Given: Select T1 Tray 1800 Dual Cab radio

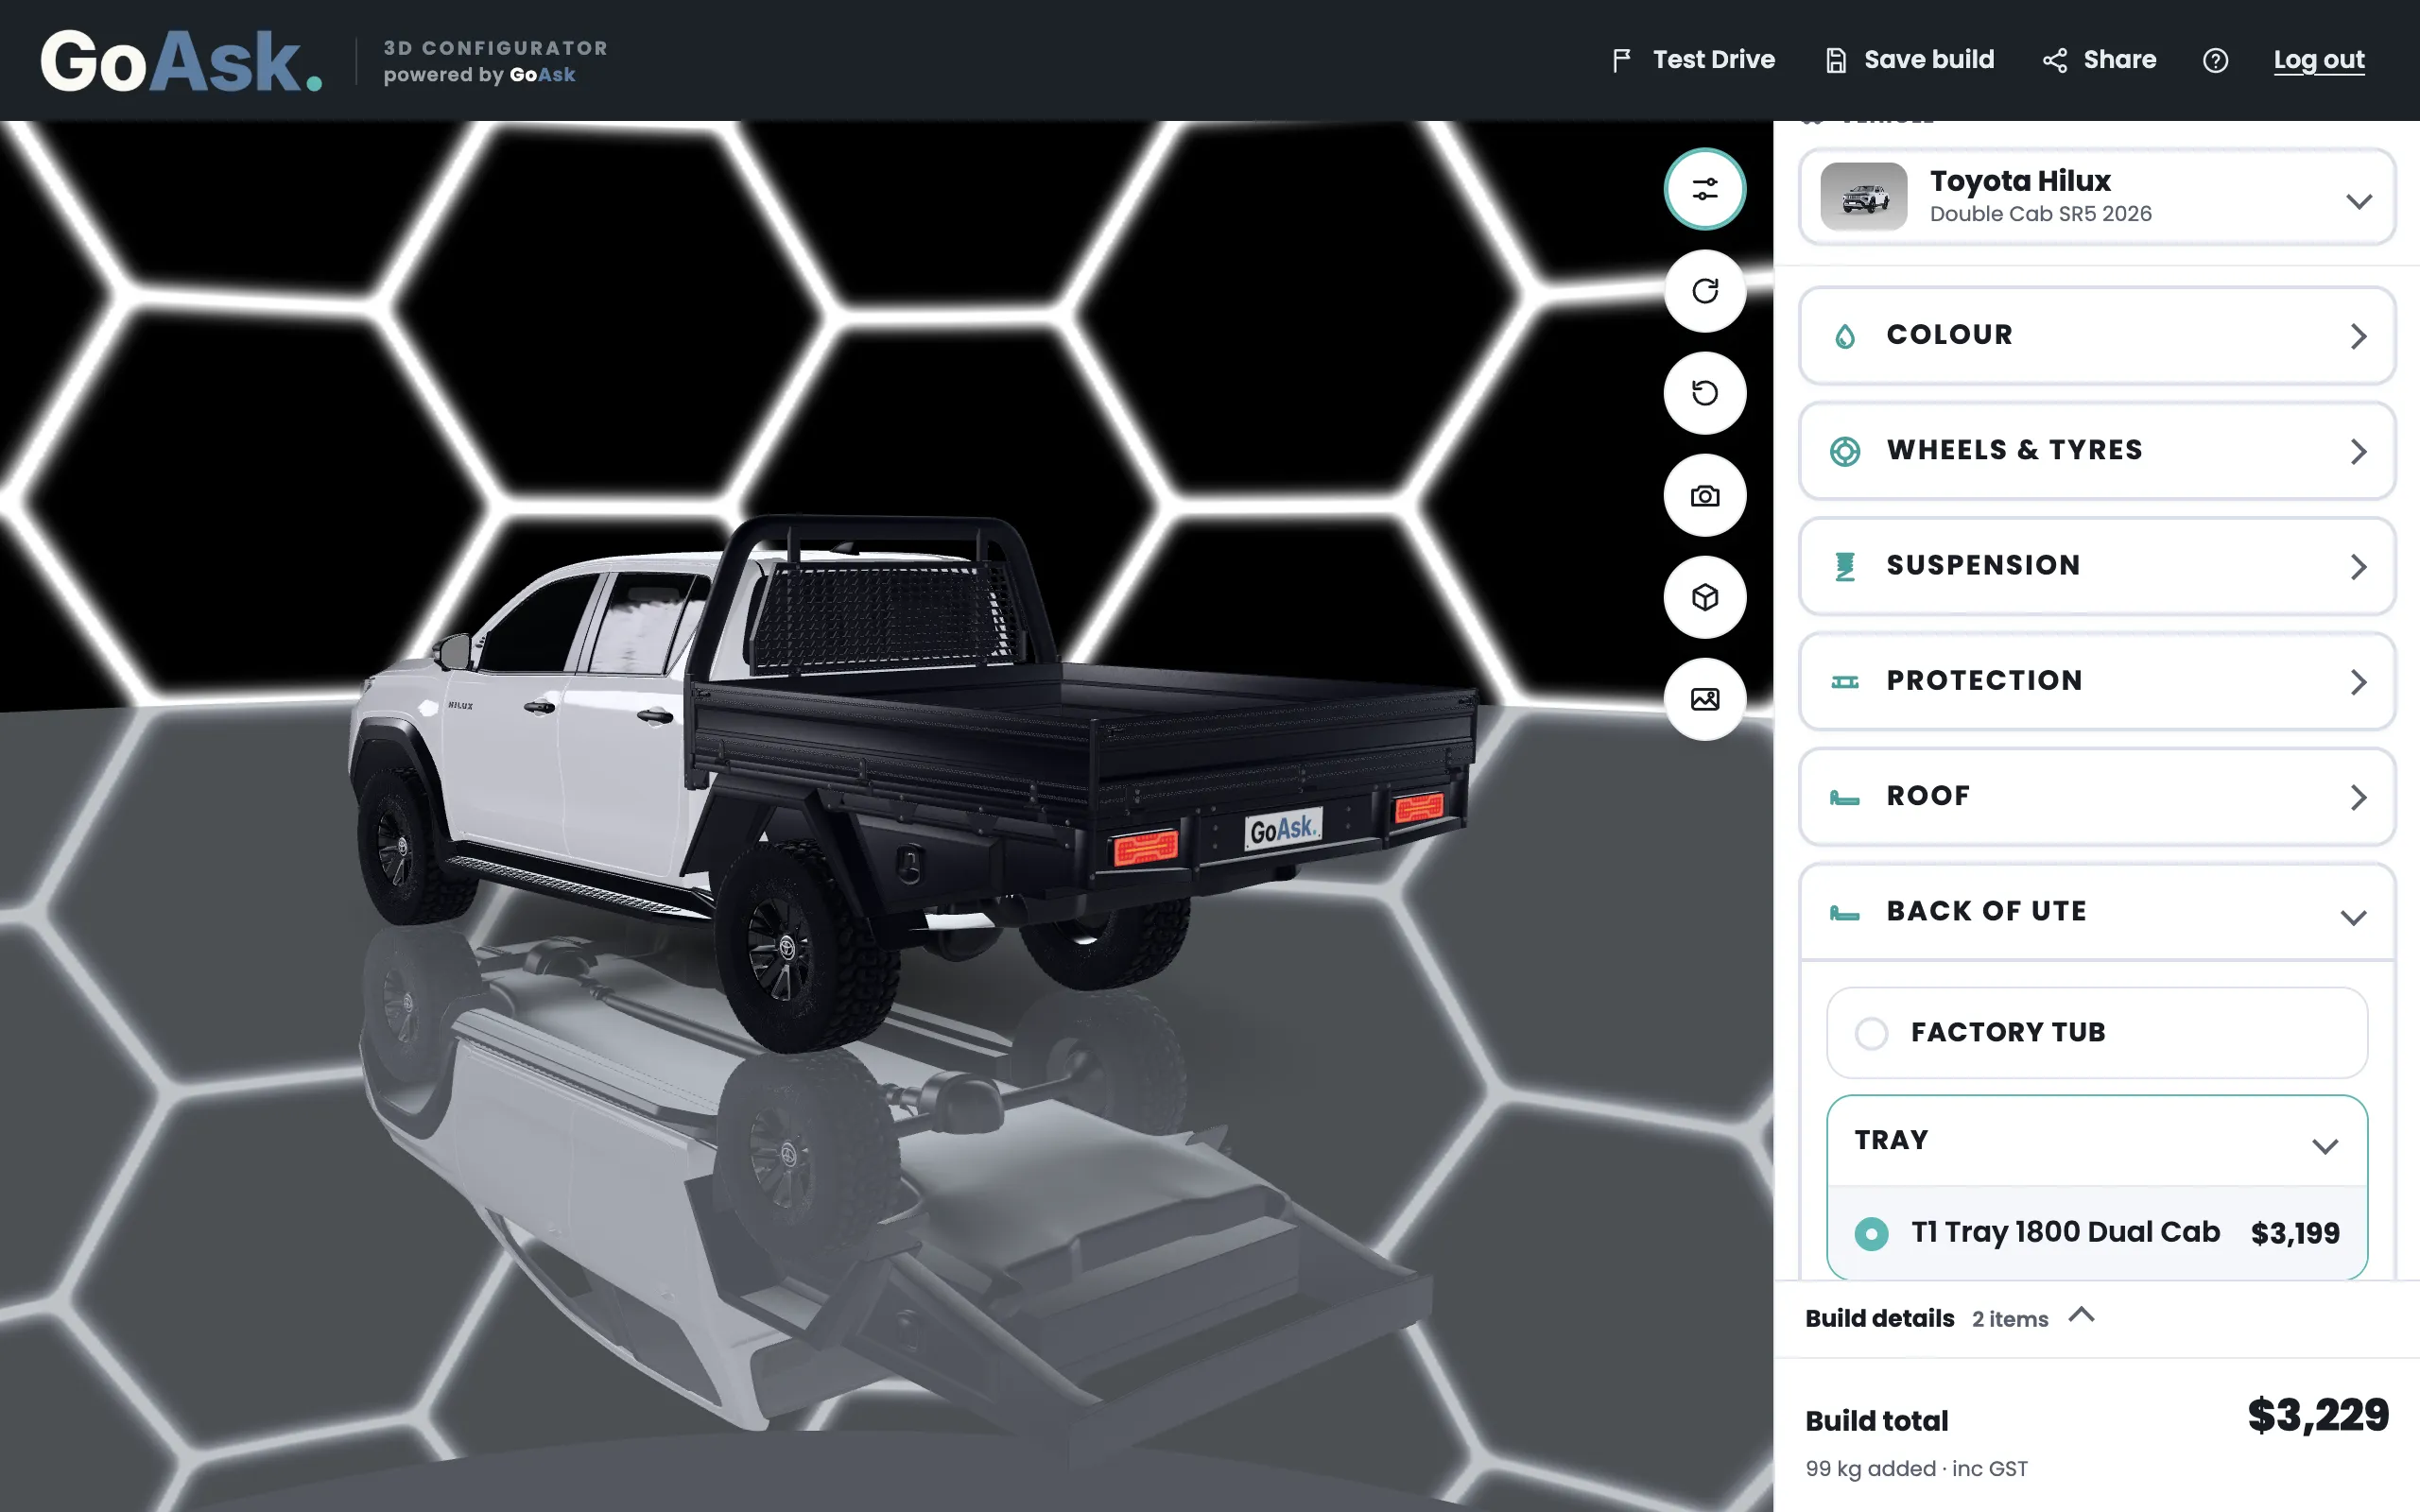Looking at the screenshot, I should click(x=1871, y=1233).
